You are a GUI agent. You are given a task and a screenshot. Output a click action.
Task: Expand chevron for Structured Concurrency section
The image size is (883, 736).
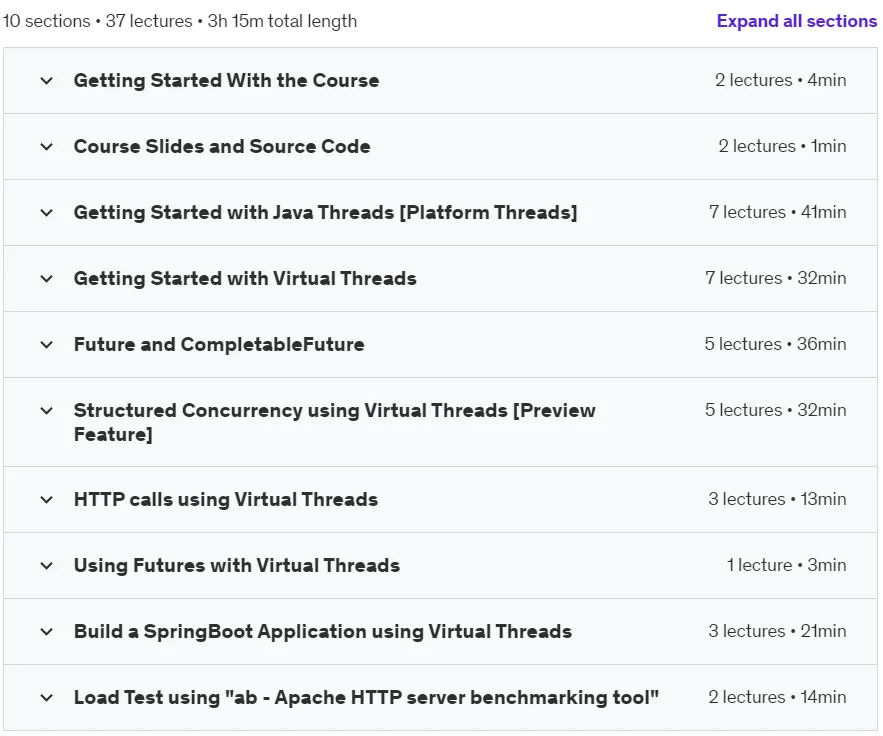pyautogui.click(x=47, y=411)
